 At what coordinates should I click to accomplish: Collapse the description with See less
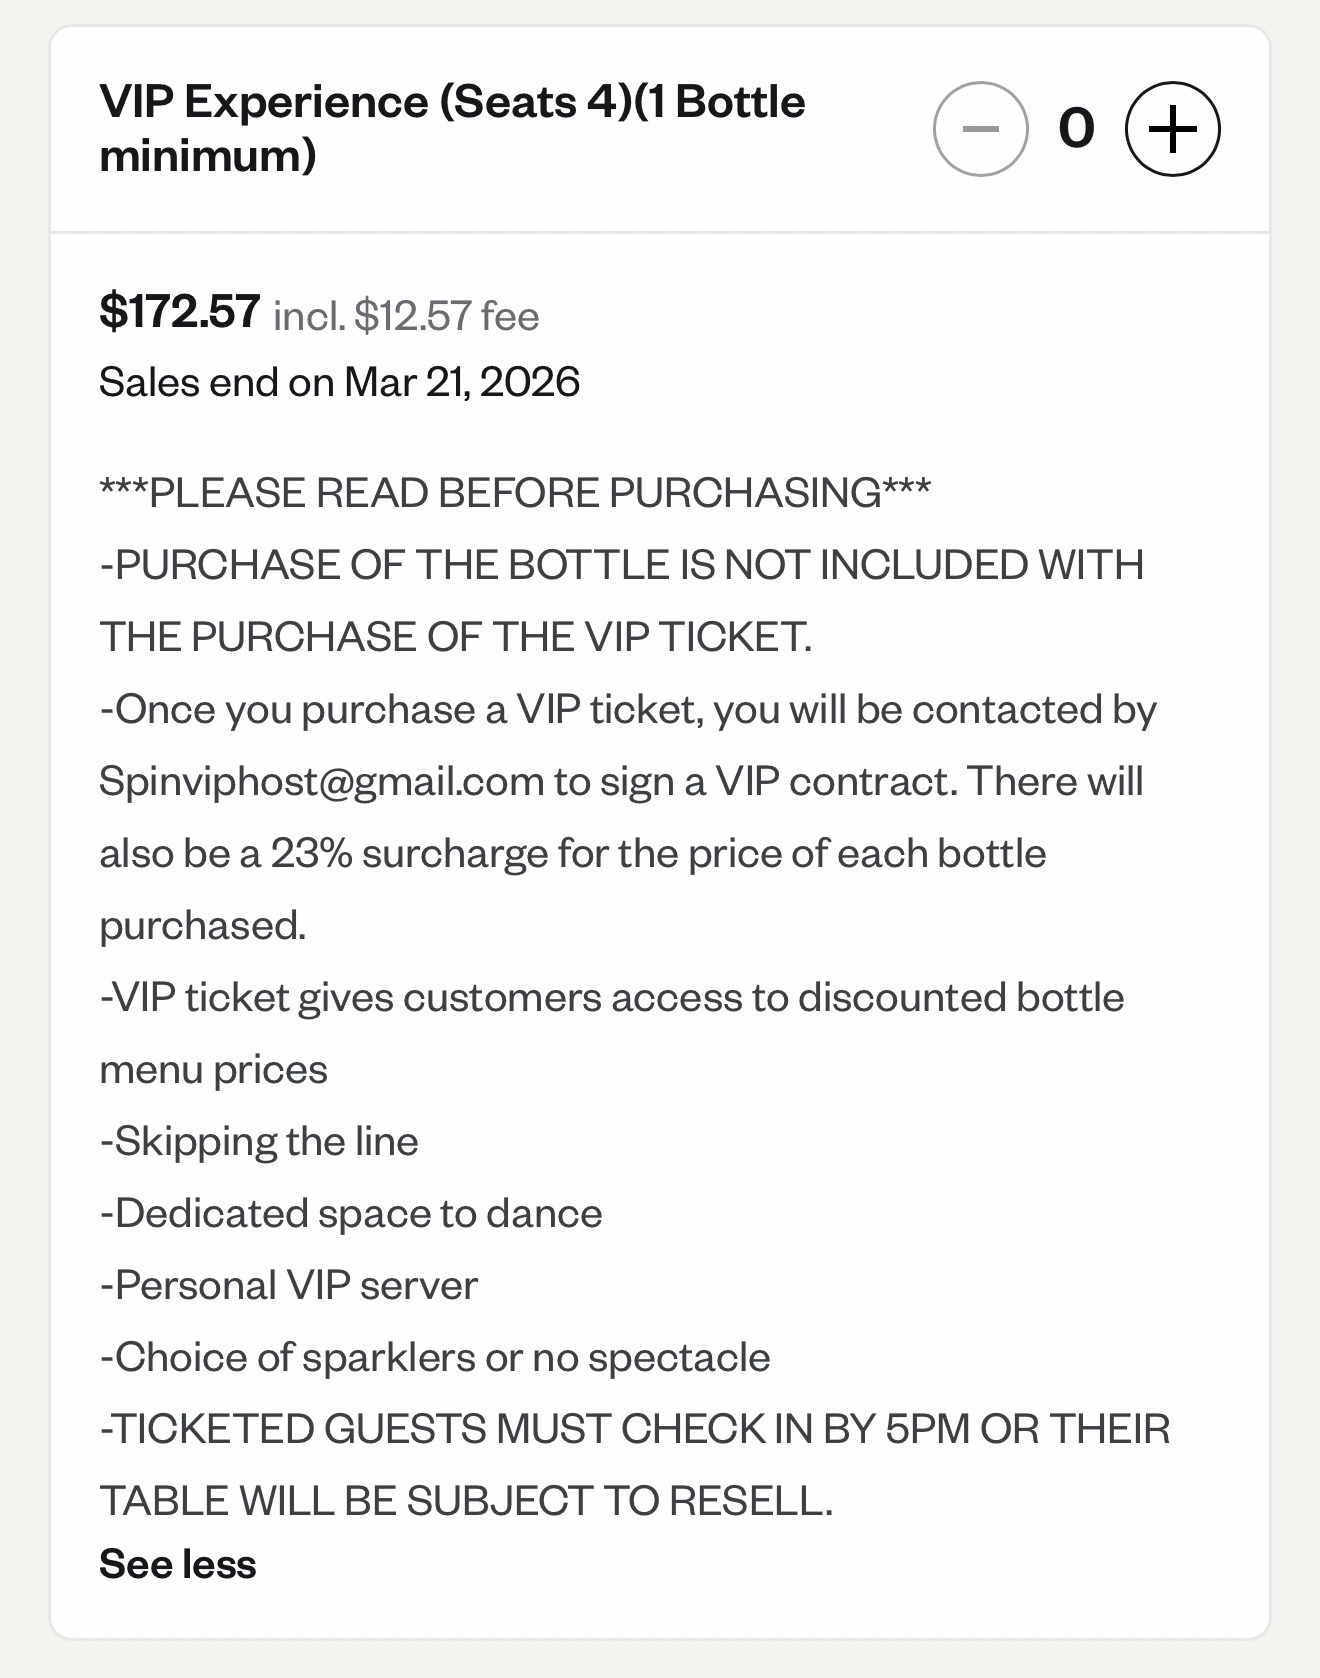[x=178, y=1564]
